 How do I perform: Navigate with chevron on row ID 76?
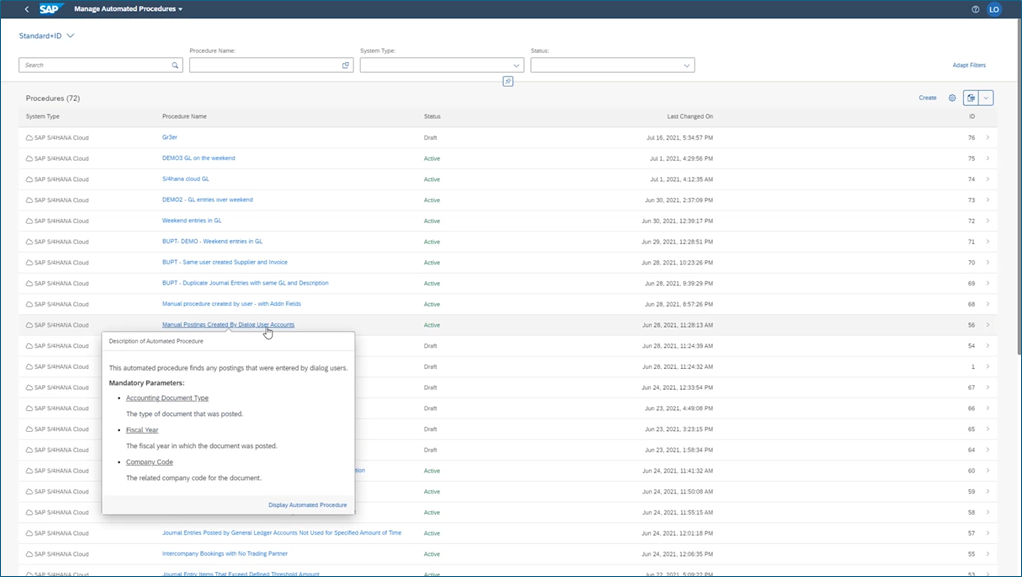click(x=987, y=138)
